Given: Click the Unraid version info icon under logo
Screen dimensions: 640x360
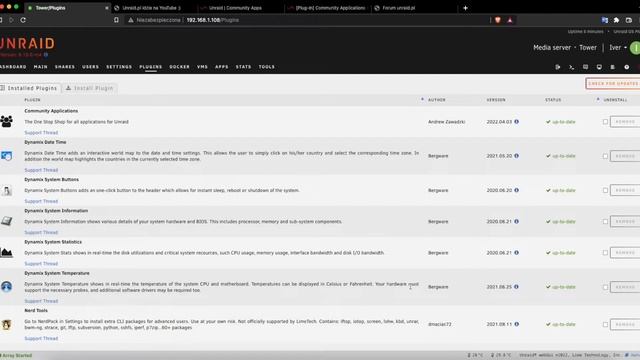Looking at the screenshot, I should click(x=46, y=55).
